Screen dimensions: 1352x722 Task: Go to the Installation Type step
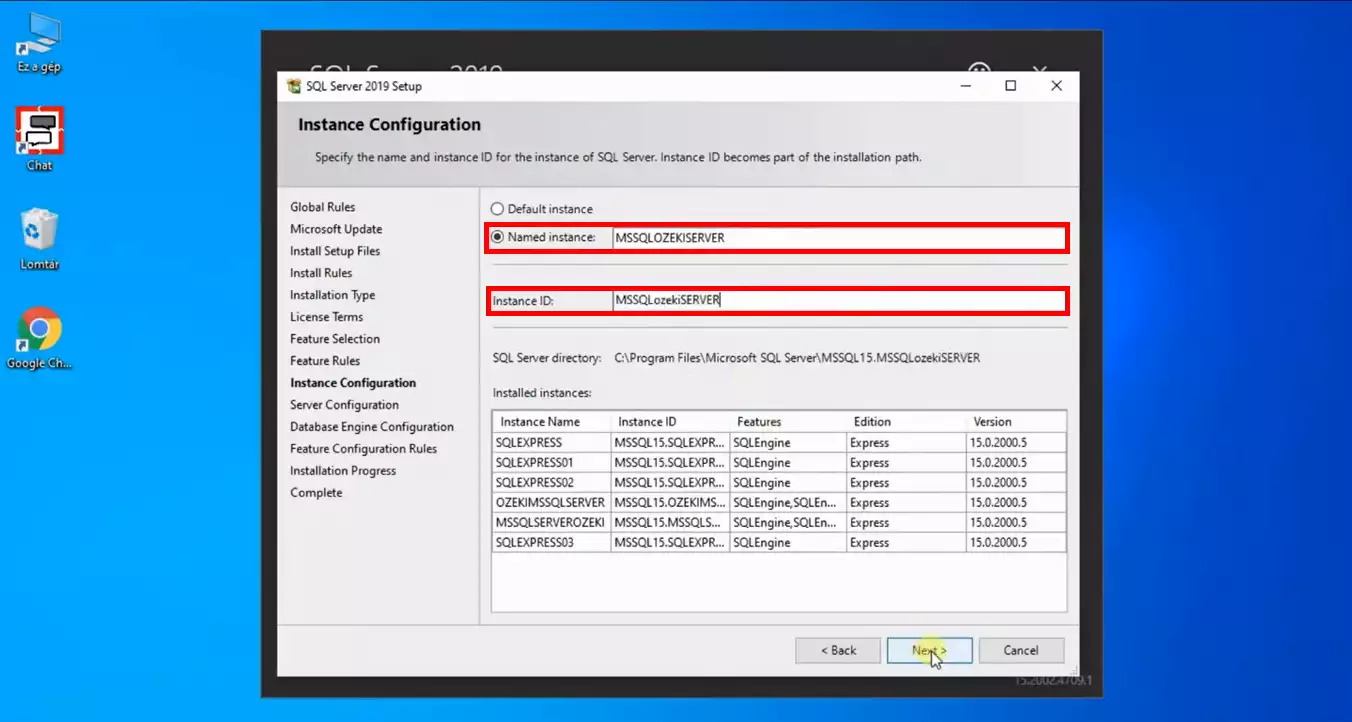(333, 295)
